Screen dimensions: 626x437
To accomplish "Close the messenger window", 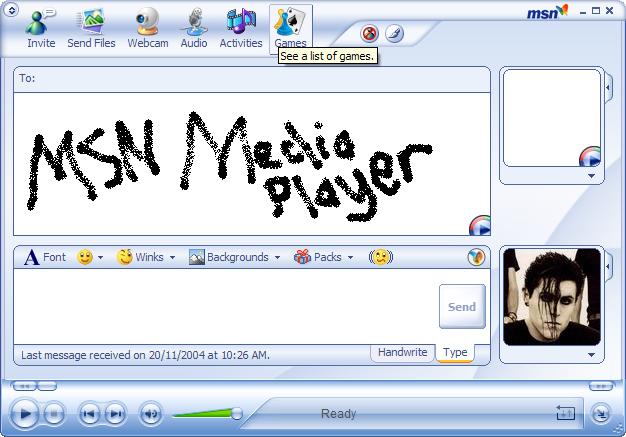I will coord(610,11).
